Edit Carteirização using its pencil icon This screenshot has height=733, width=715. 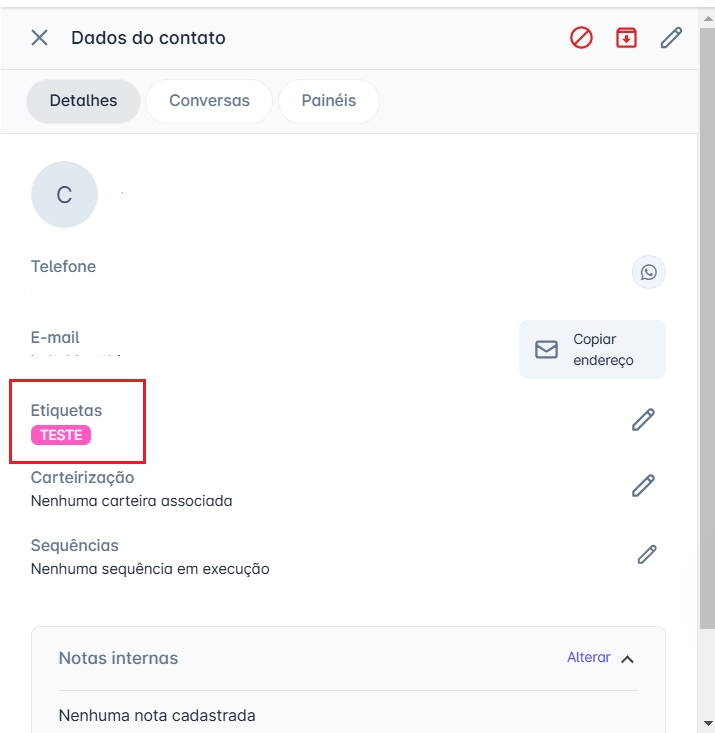[643, 486]
